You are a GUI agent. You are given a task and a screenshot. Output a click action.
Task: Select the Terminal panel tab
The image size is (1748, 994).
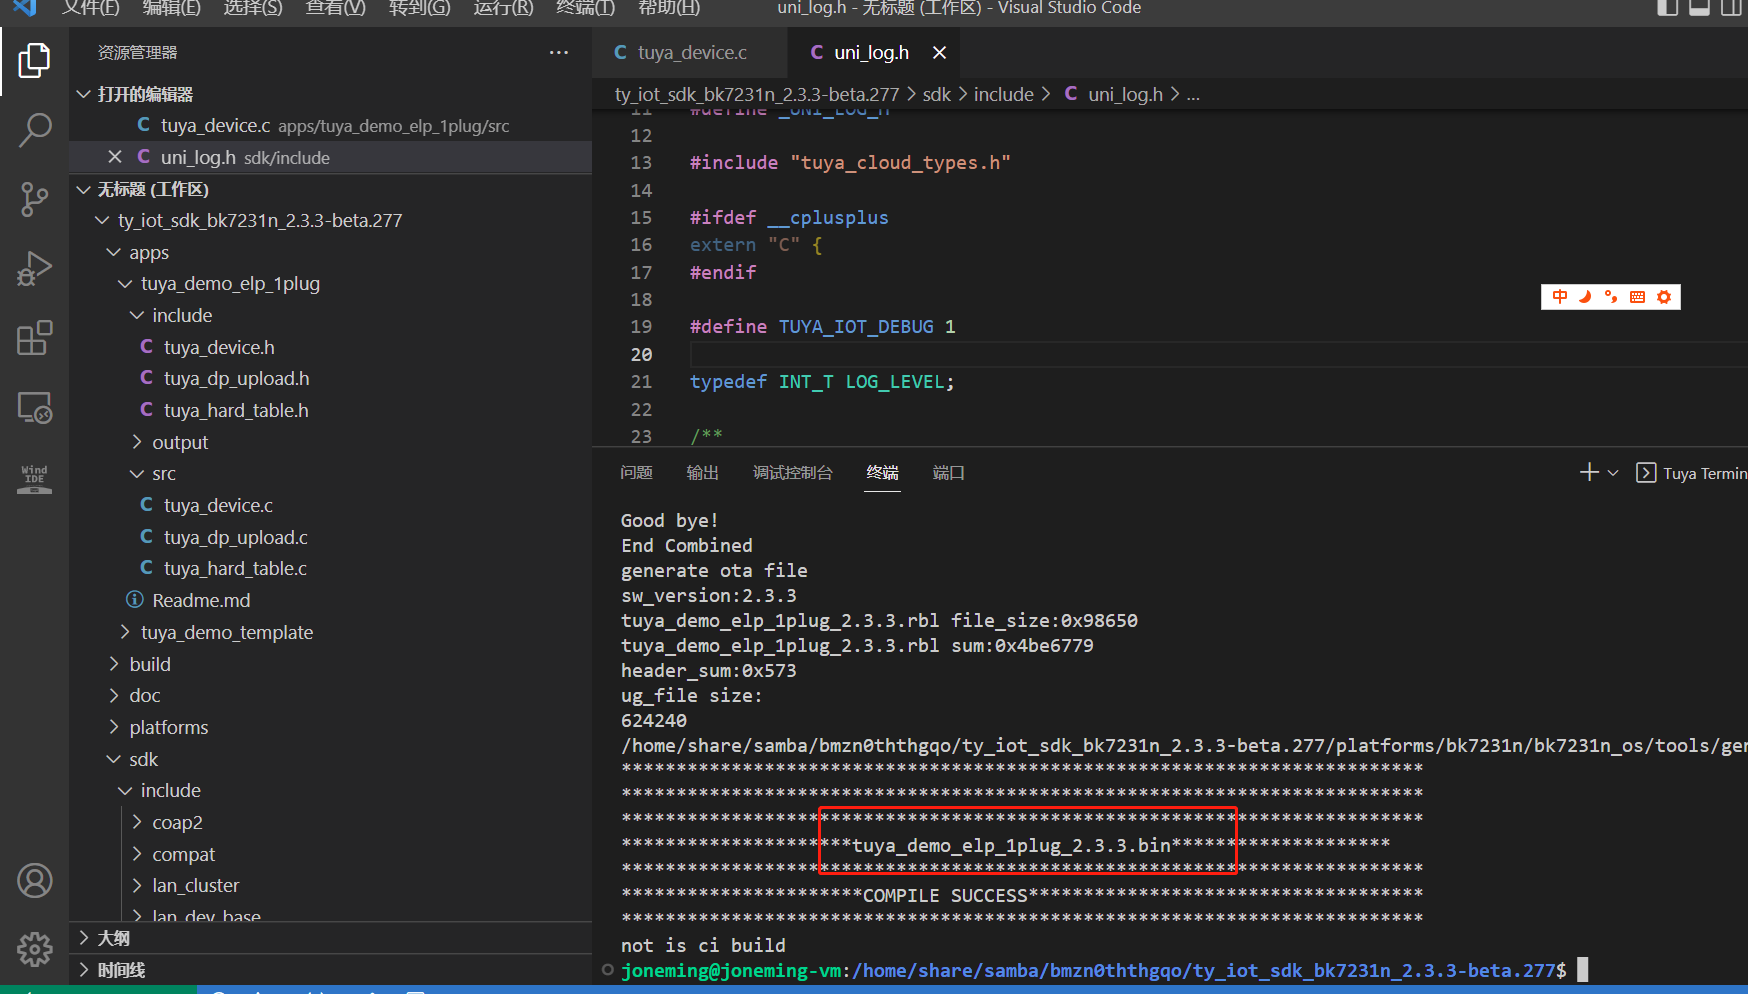coord(883,473)
